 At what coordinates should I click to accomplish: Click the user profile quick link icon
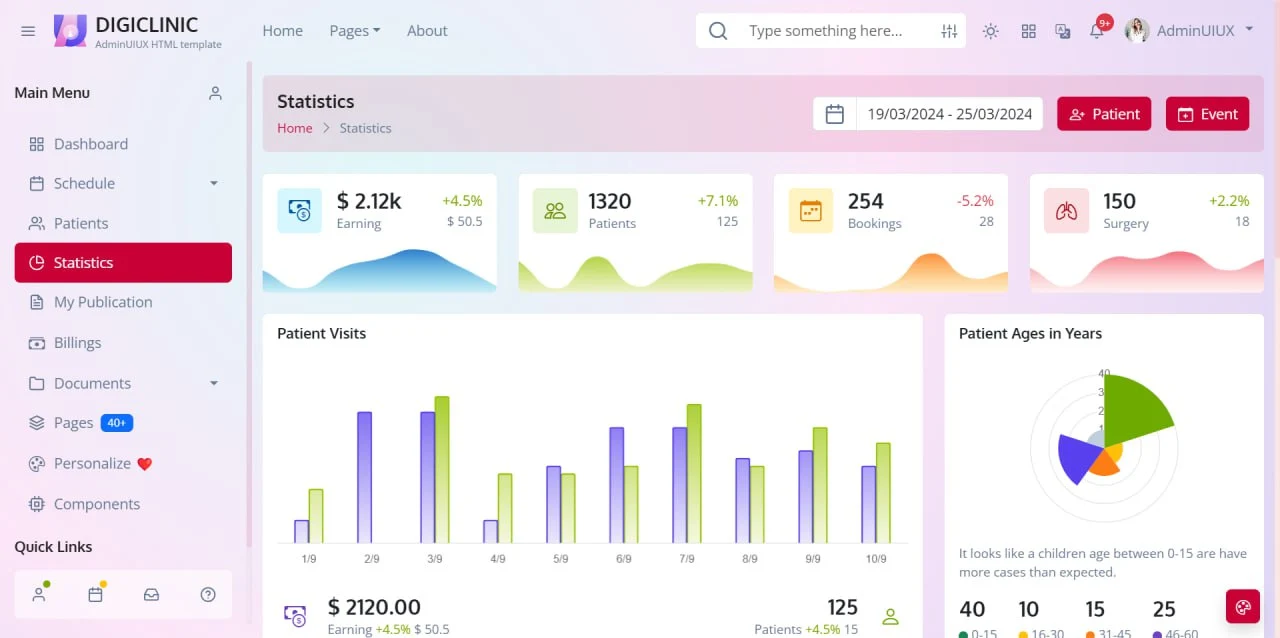[x=39, y=594]
